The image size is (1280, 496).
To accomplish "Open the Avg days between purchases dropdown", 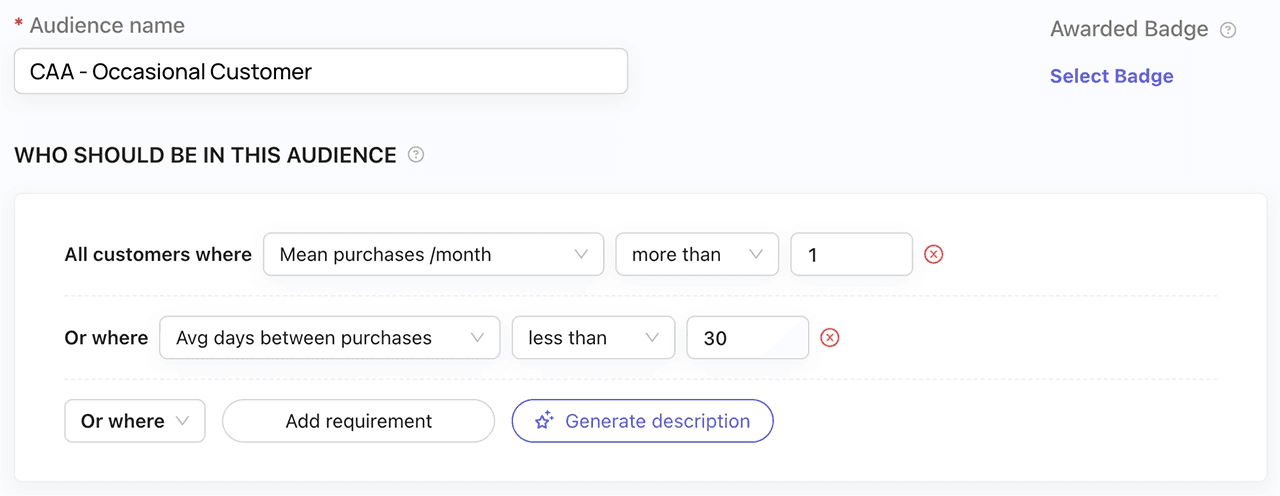I will (329, 338).
